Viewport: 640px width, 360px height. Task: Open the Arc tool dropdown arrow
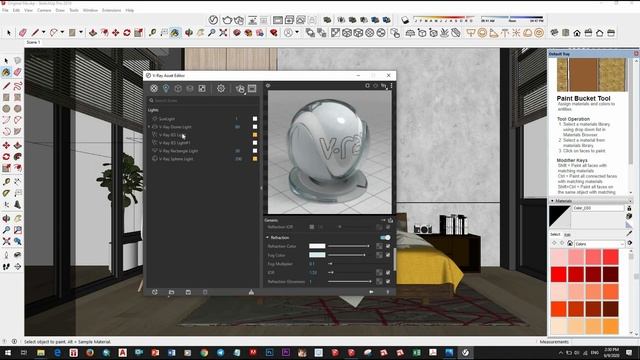[x=62, y=32]
